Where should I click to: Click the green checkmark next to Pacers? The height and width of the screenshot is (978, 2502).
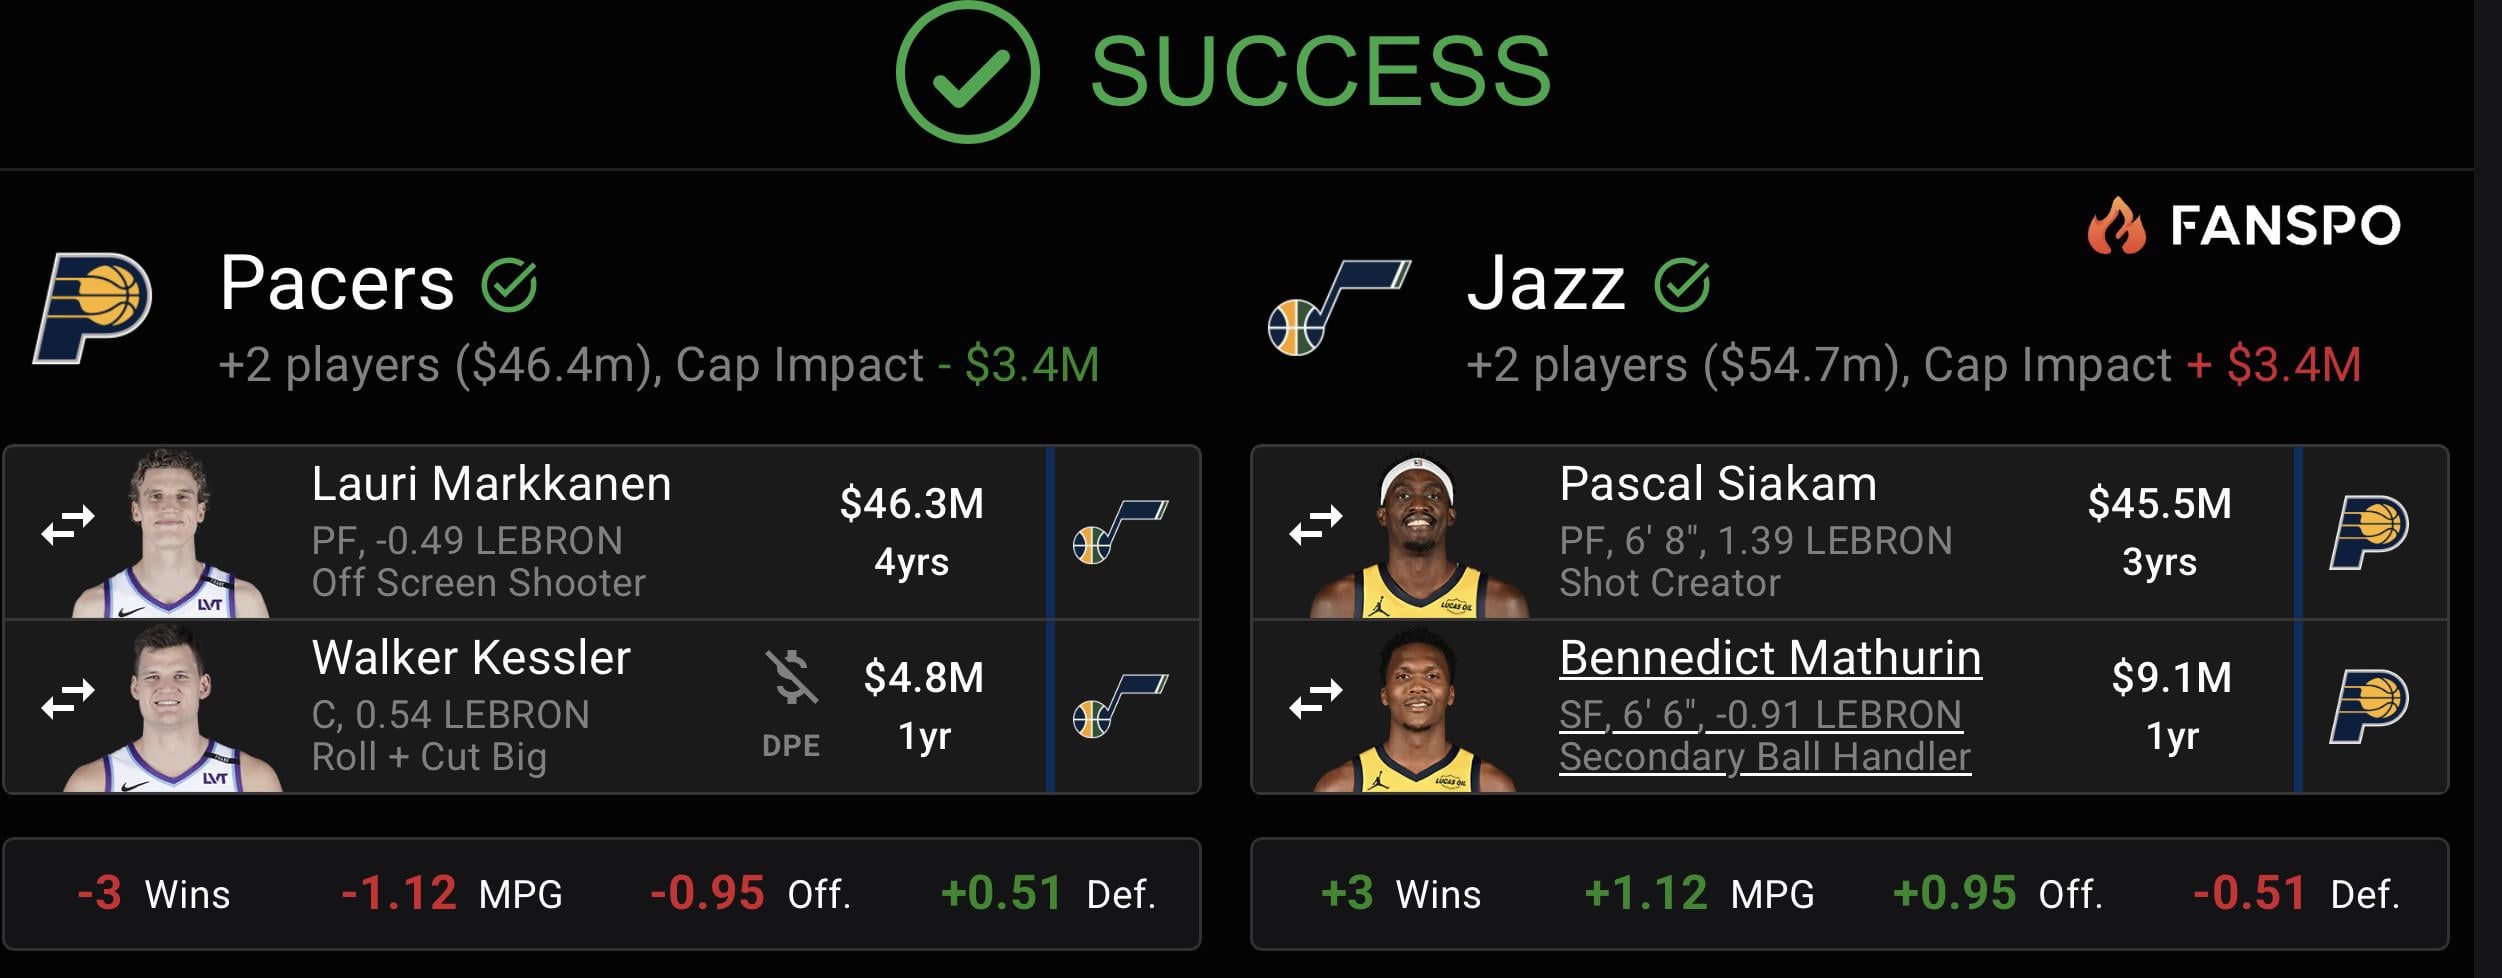509,285
